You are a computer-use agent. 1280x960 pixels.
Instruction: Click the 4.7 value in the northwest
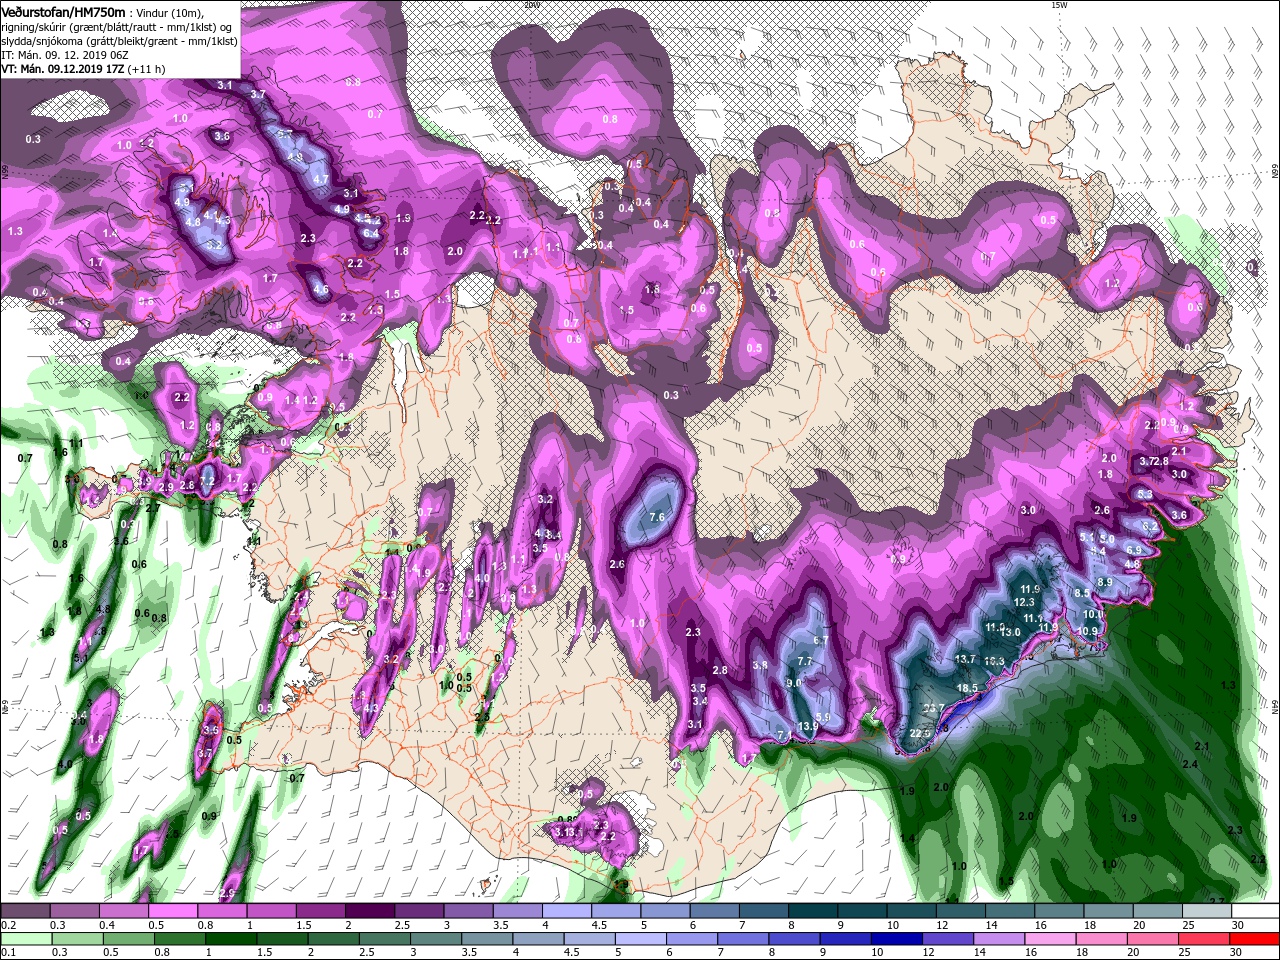click(321, 179)
